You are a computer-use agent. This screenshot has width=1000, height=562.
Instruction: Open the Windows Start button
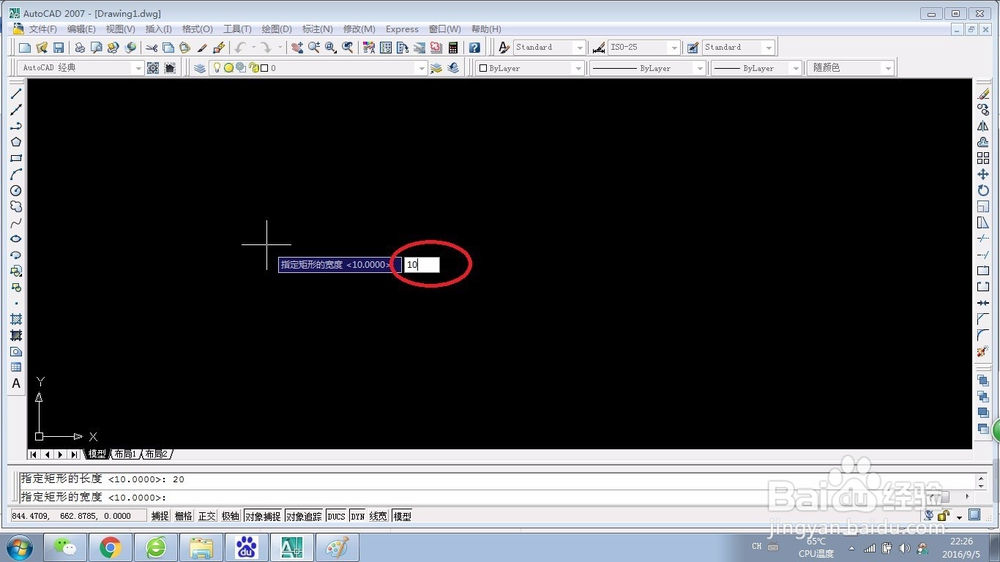pyautogui.click(x=19, y=548)
